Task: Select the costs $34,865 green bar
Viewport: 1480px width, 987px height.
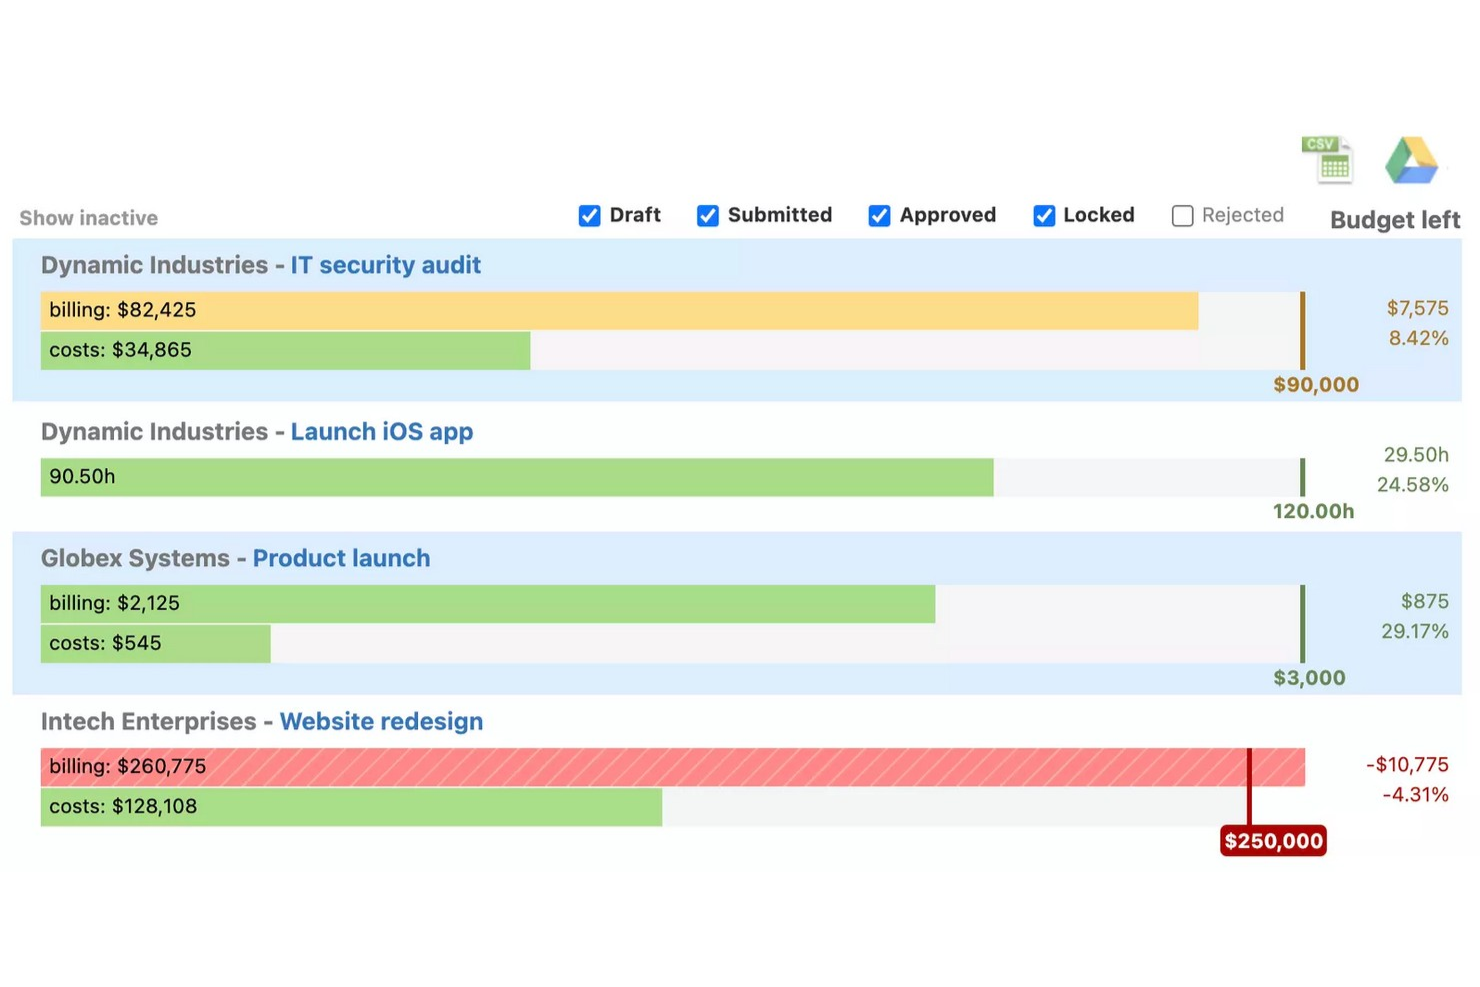Action: point(285,351)
